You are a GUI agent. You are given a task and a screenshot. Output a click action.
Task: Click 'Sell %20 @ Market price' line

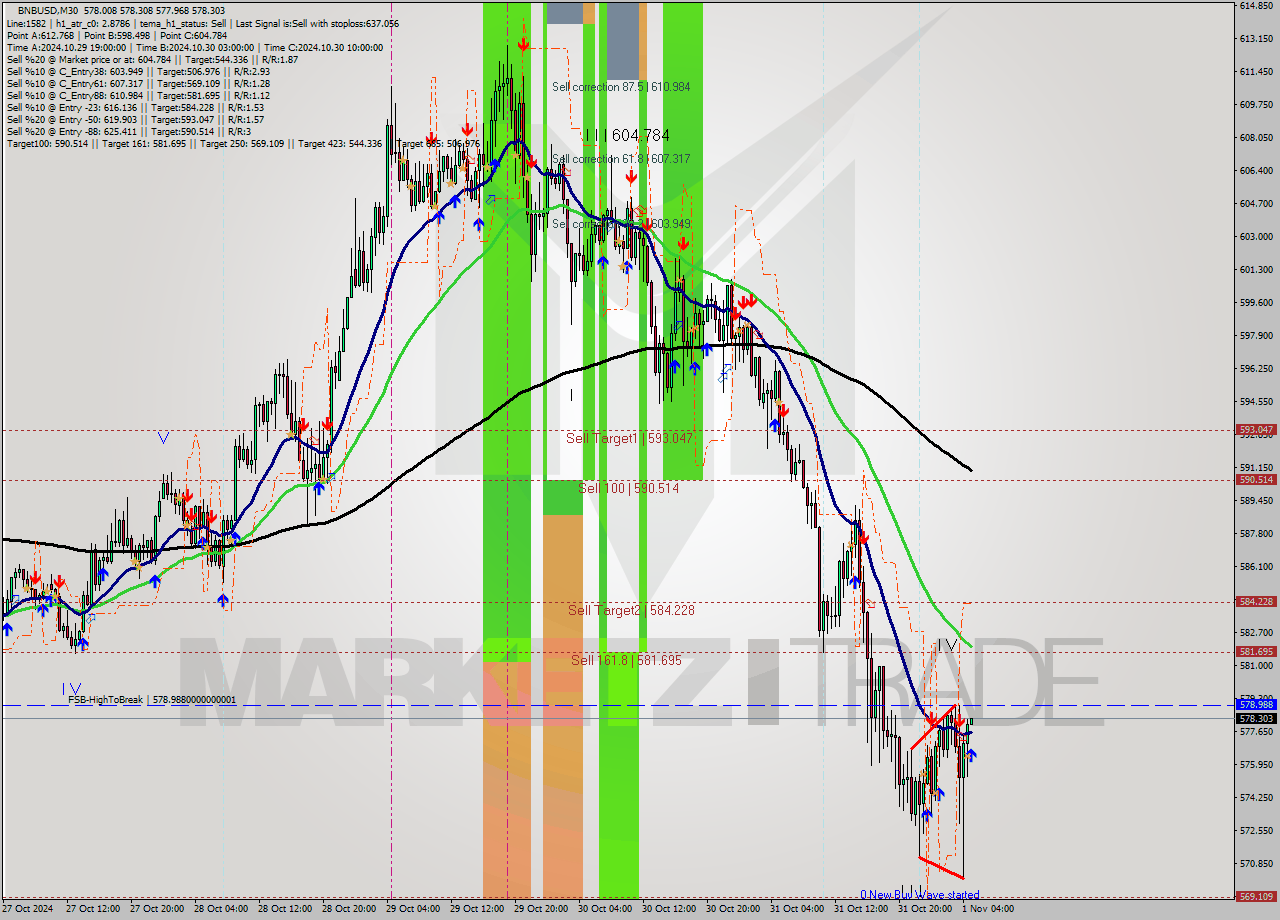(152, 59)
